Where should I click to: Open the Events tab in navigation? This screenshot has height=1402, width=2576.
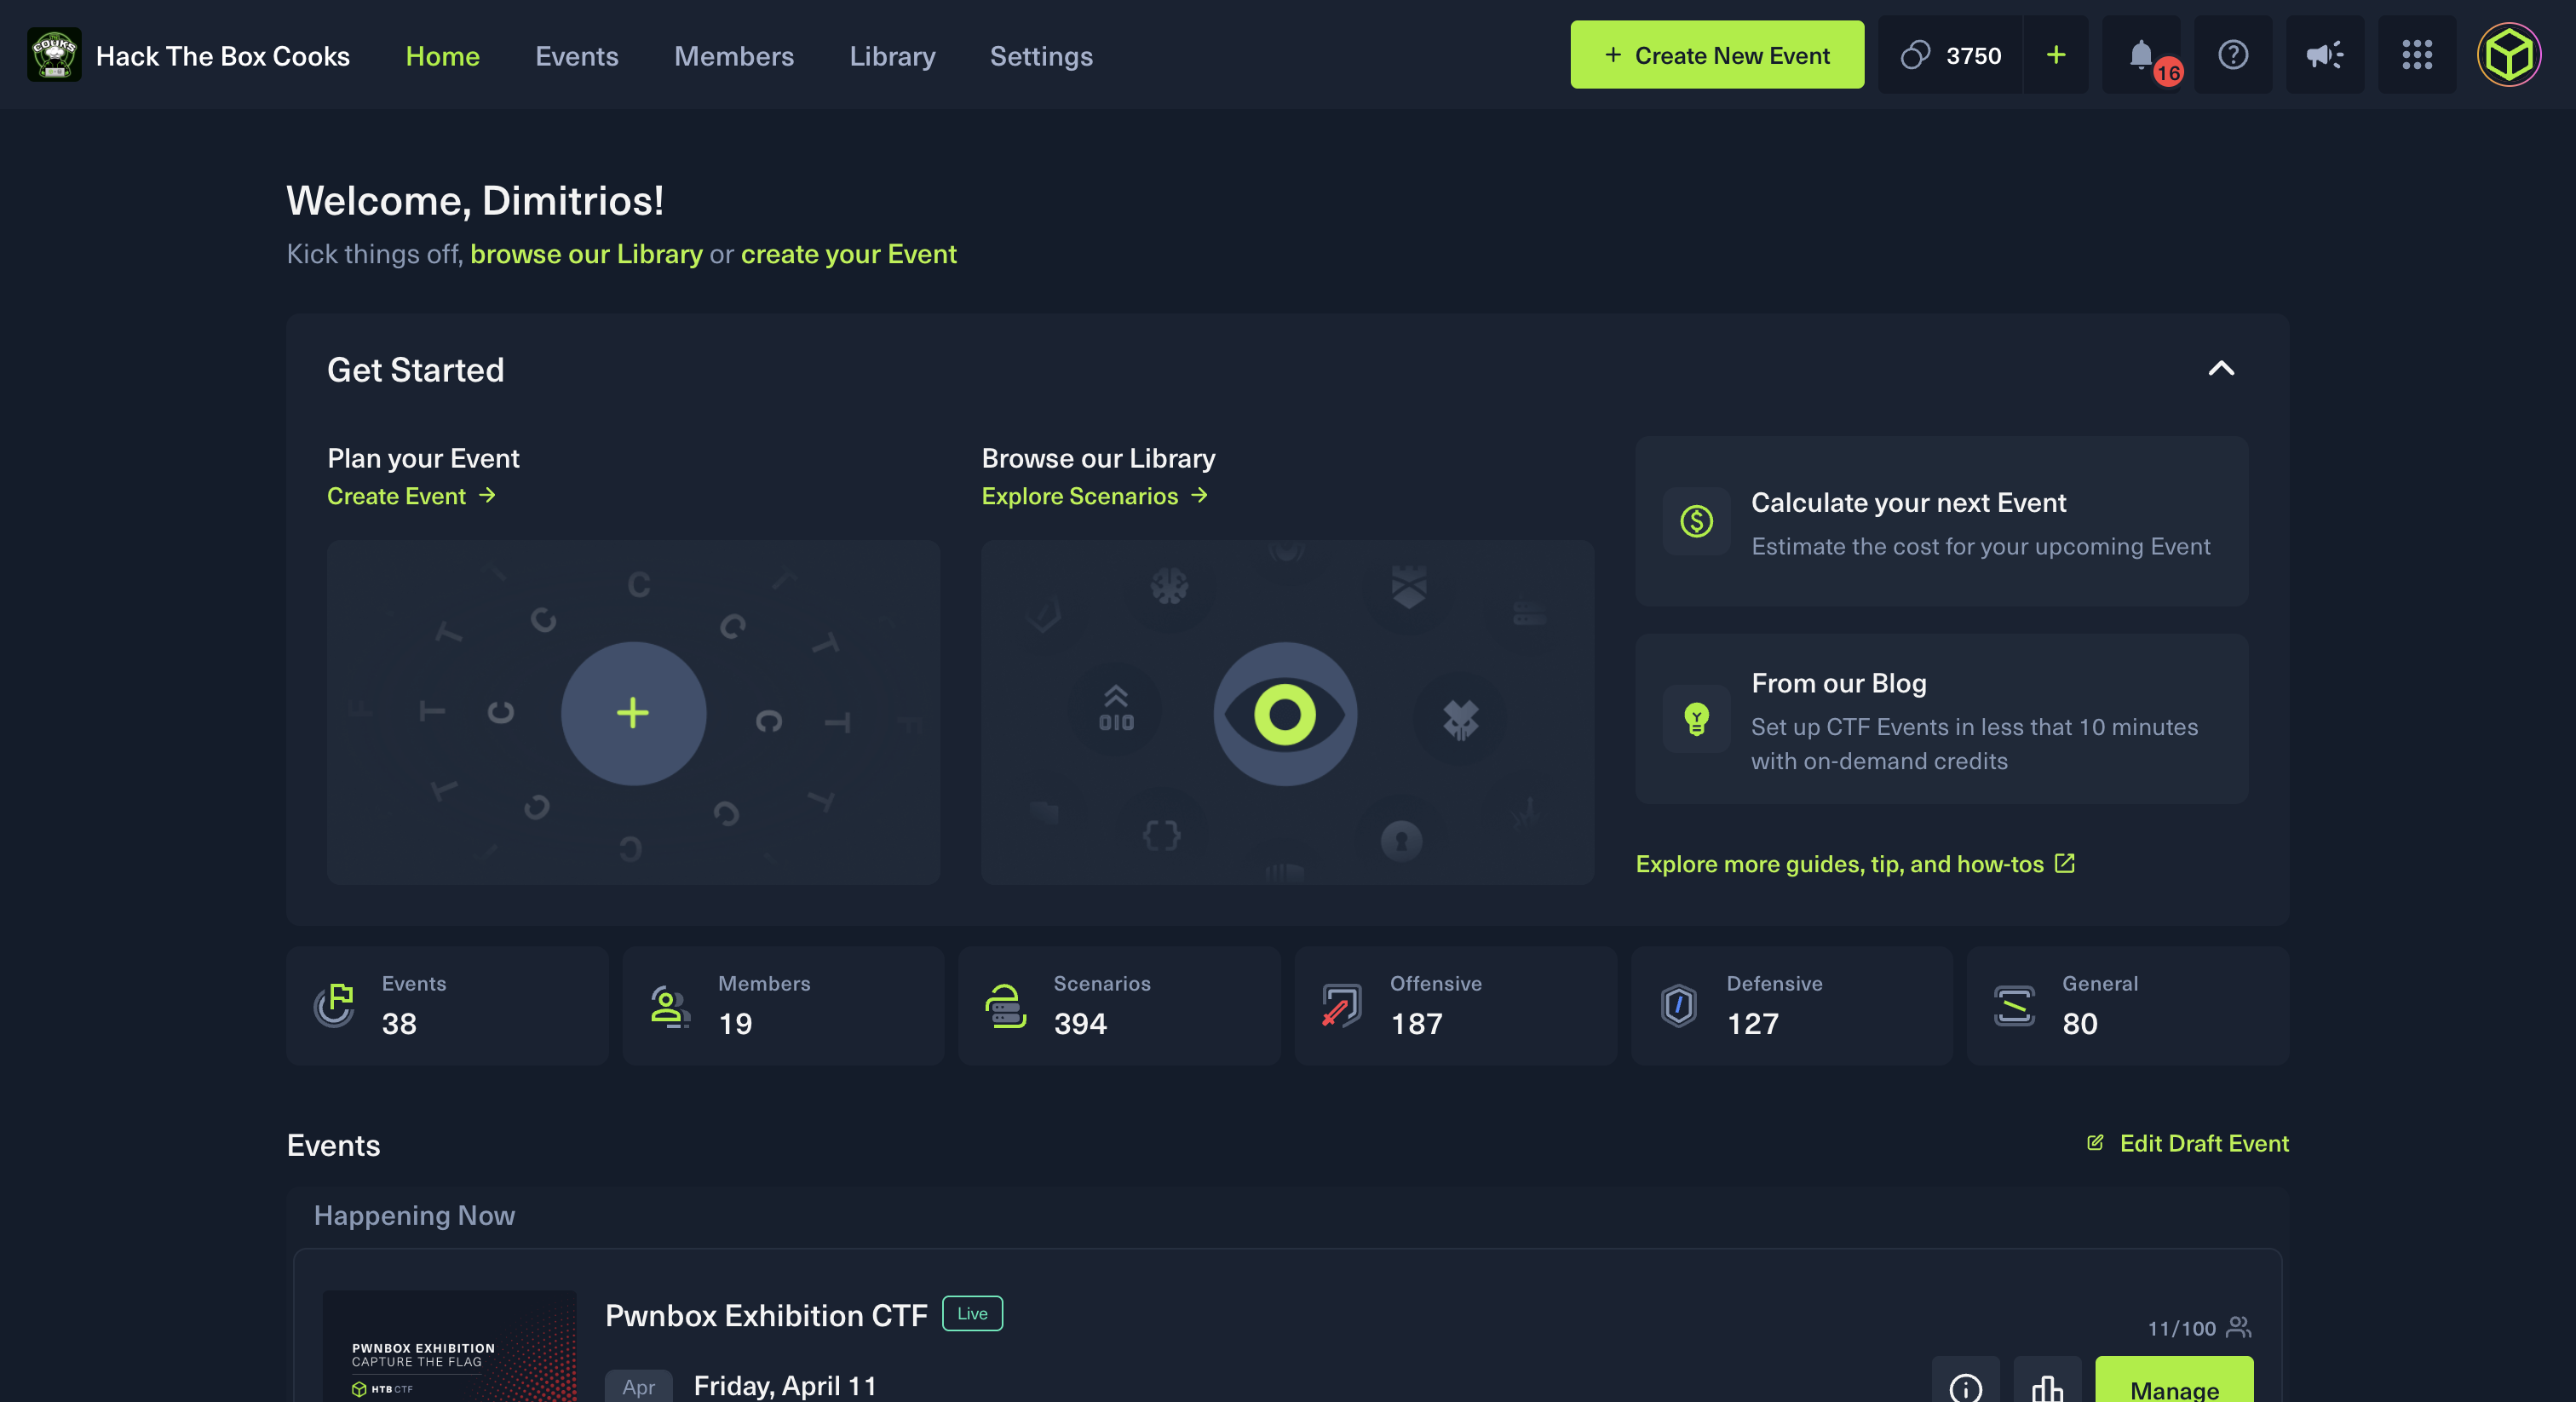577,55
